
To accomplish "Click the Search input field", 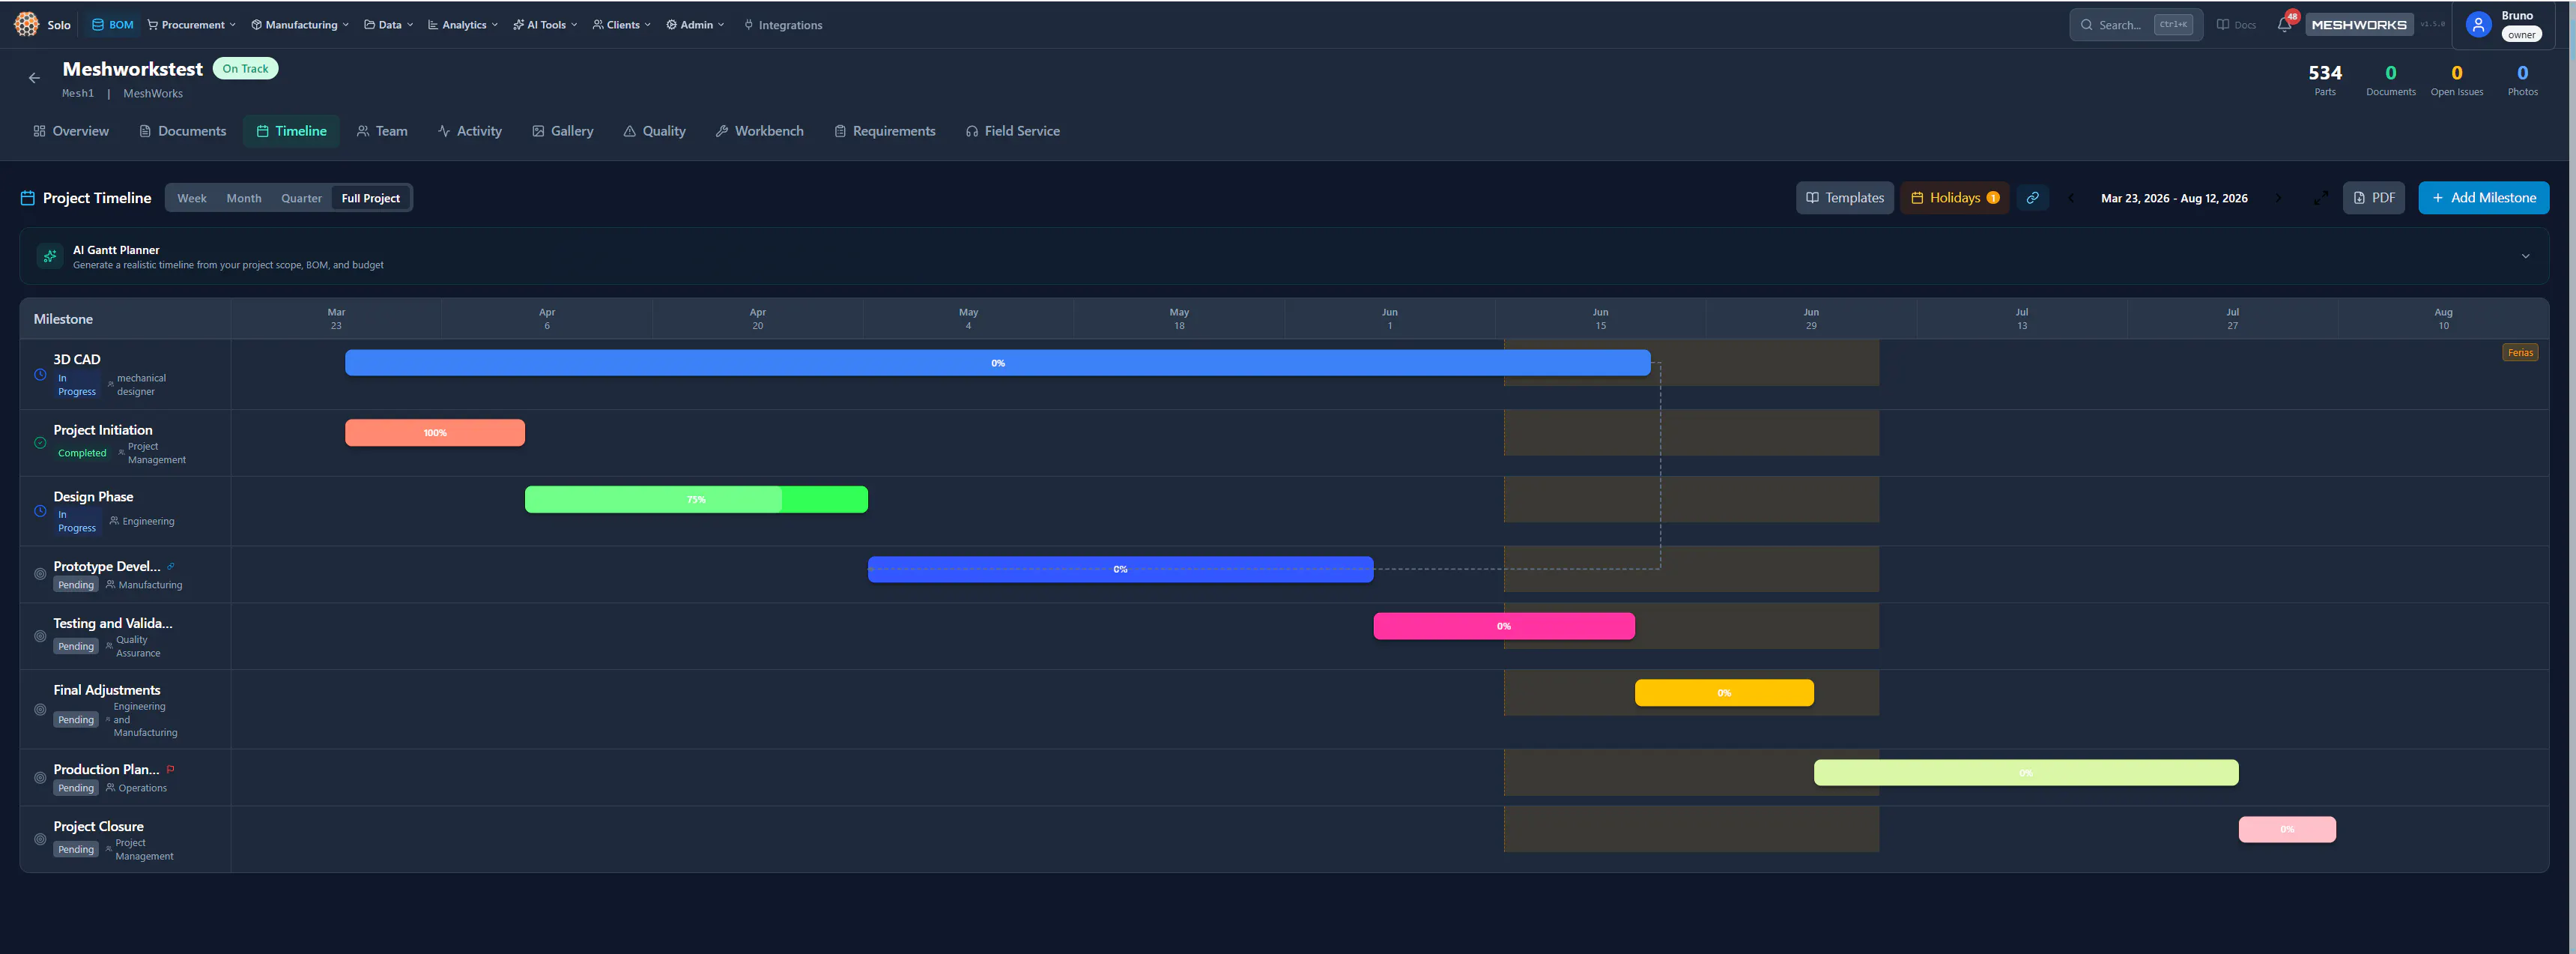I will 2136,25.
